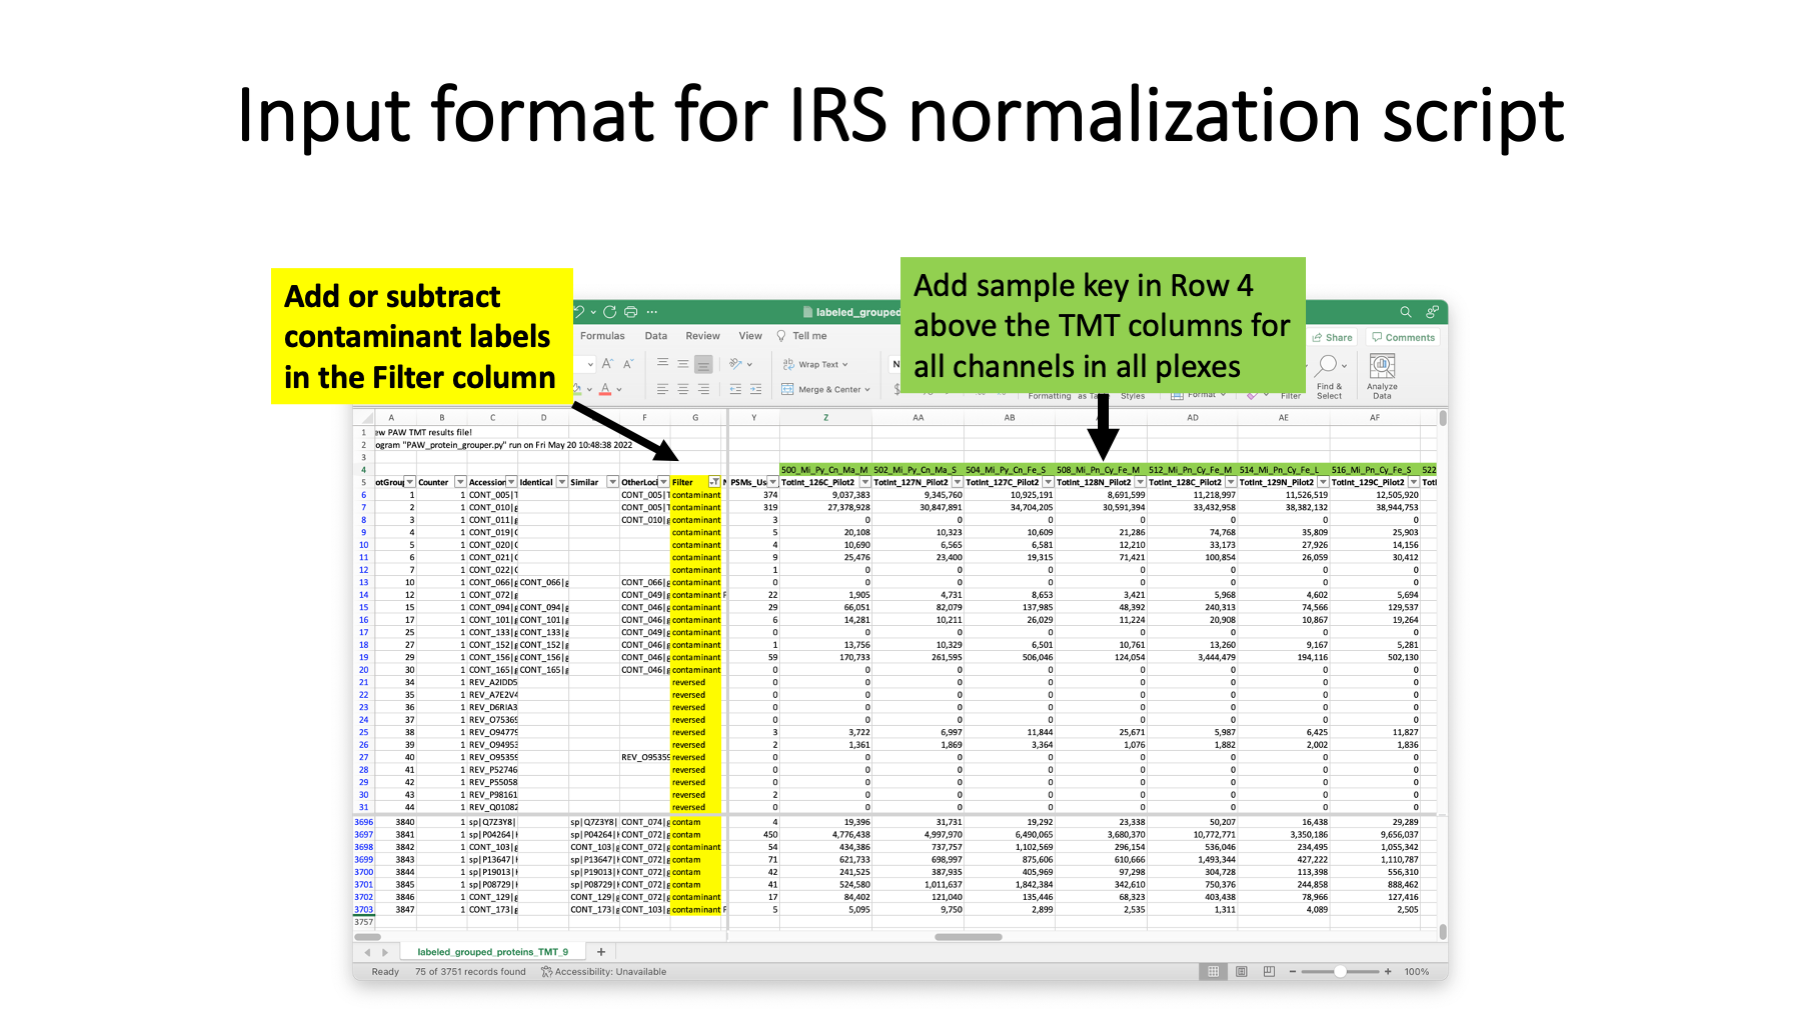Screen dimensions: 1801x1013
Task: Click the Redo icon in the title bar
Action: [610, 312]
